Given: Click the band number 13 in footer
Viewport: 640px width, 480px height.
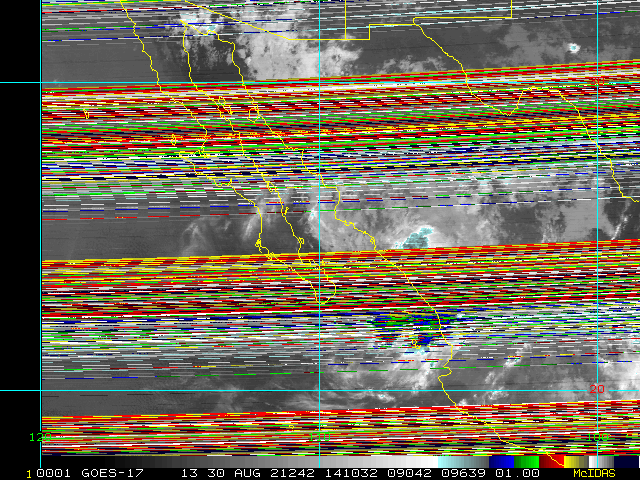Looking at the screenshot, I should (x=189, y=472).
